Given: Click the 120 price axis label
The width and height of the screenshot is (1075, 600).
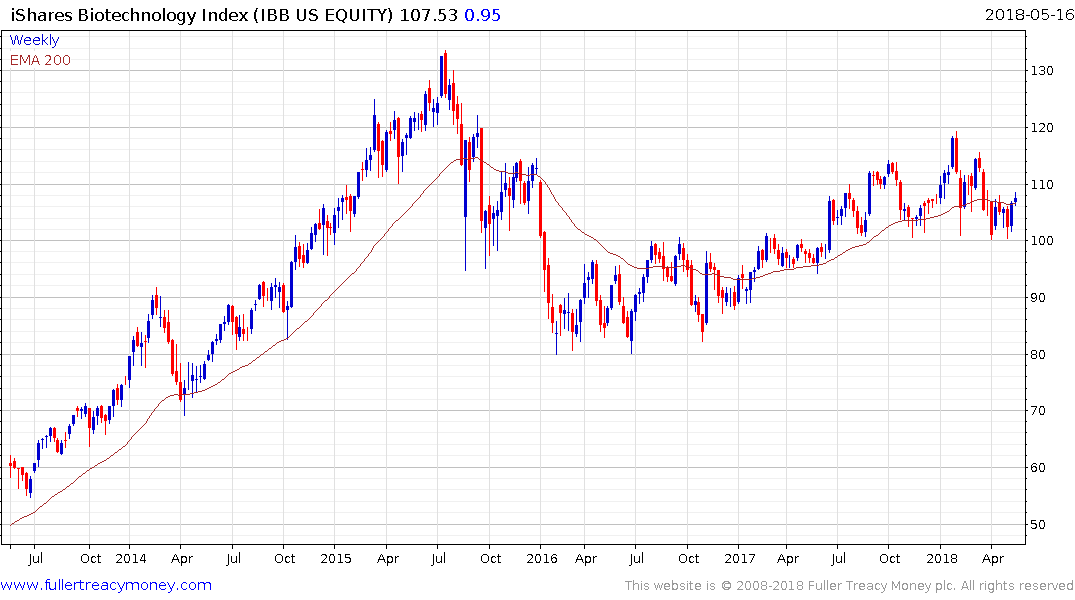Looking at the screenshot, I should 1041,128.
